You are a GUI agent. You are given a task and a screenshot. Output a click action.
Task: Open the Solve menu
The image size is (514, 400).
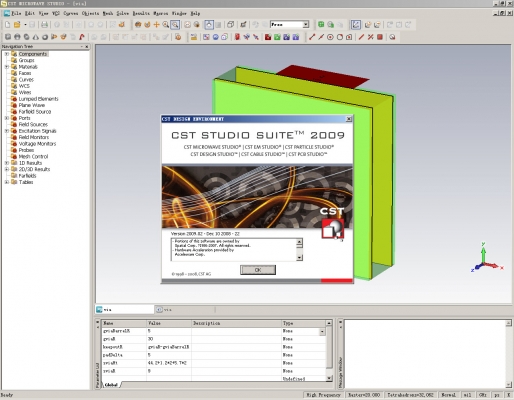[122, 13]
